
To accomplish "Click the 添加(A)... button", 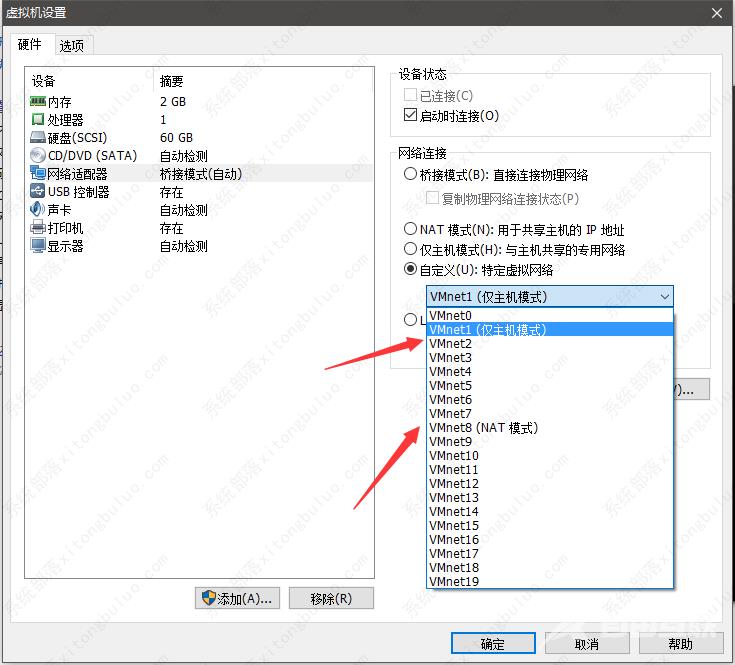I will coord(237,598).
